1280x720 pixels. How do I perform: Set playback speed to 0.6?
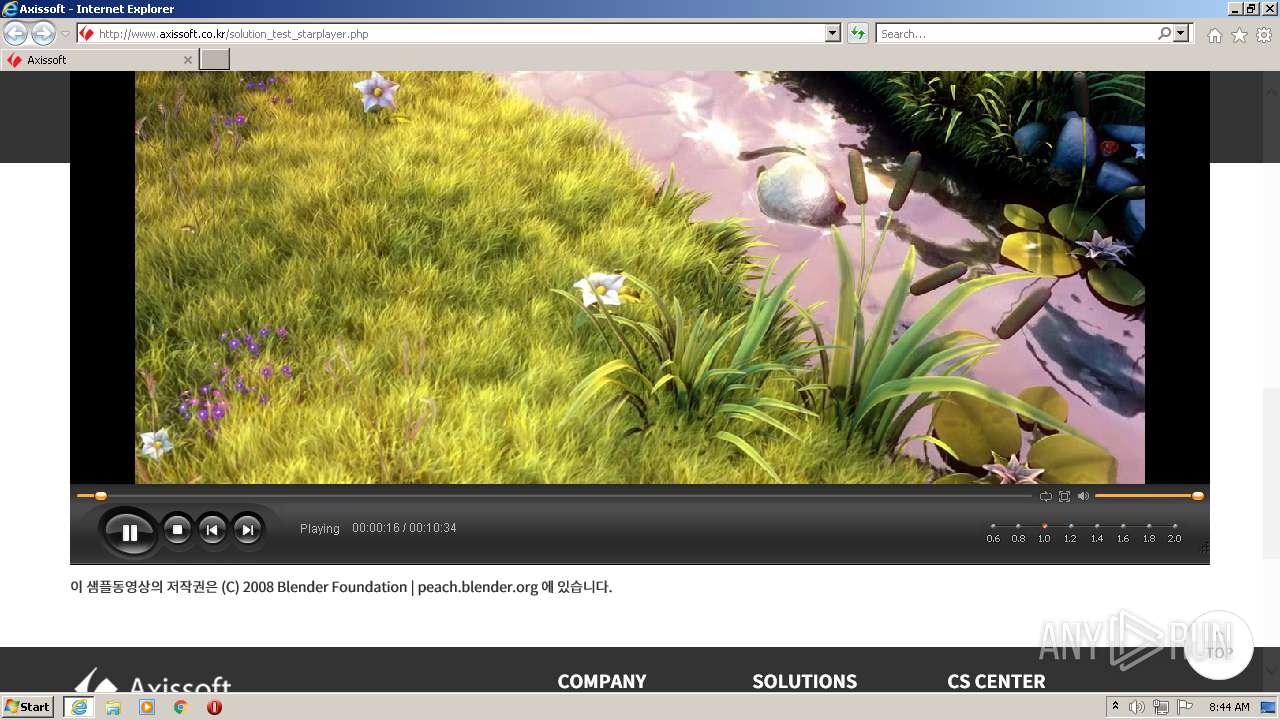pyautogui.click(x=993, y=532)
